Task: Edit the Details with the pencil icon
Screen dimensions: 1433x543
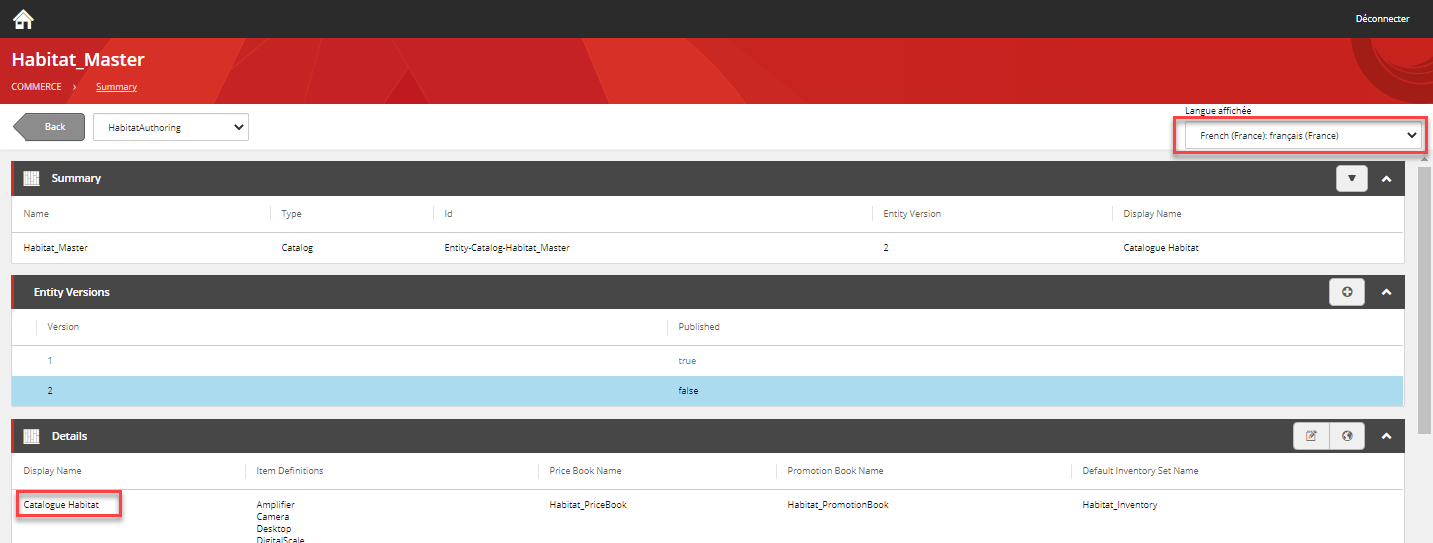Action: [1311, 436]
